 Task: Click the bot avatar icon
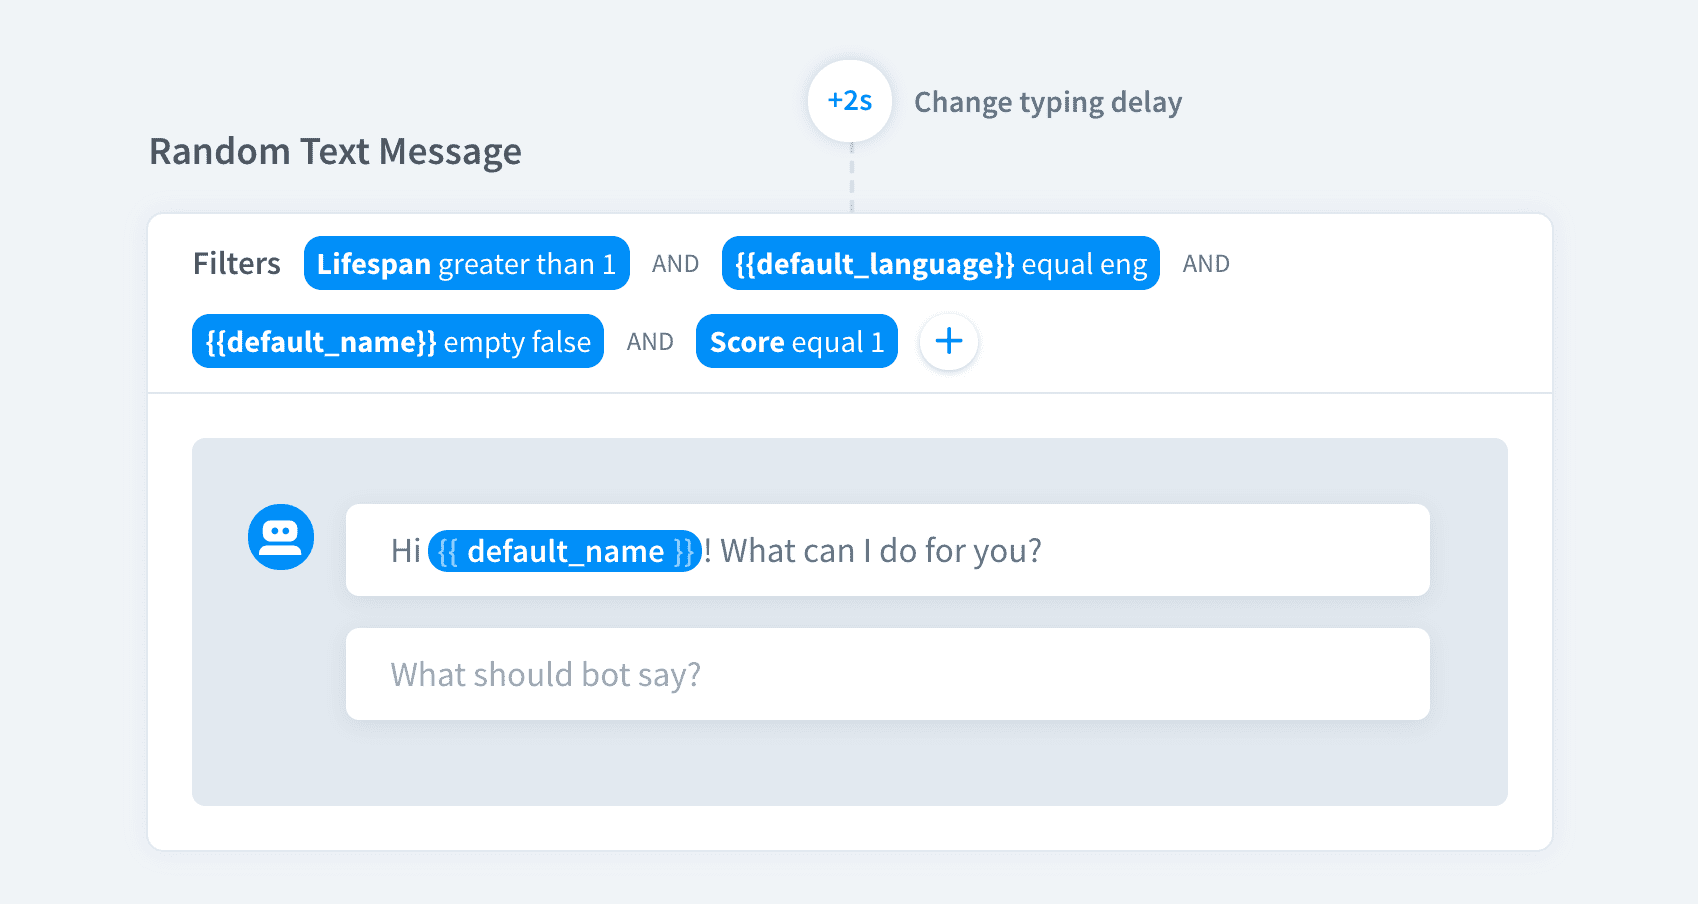point(281,537)
